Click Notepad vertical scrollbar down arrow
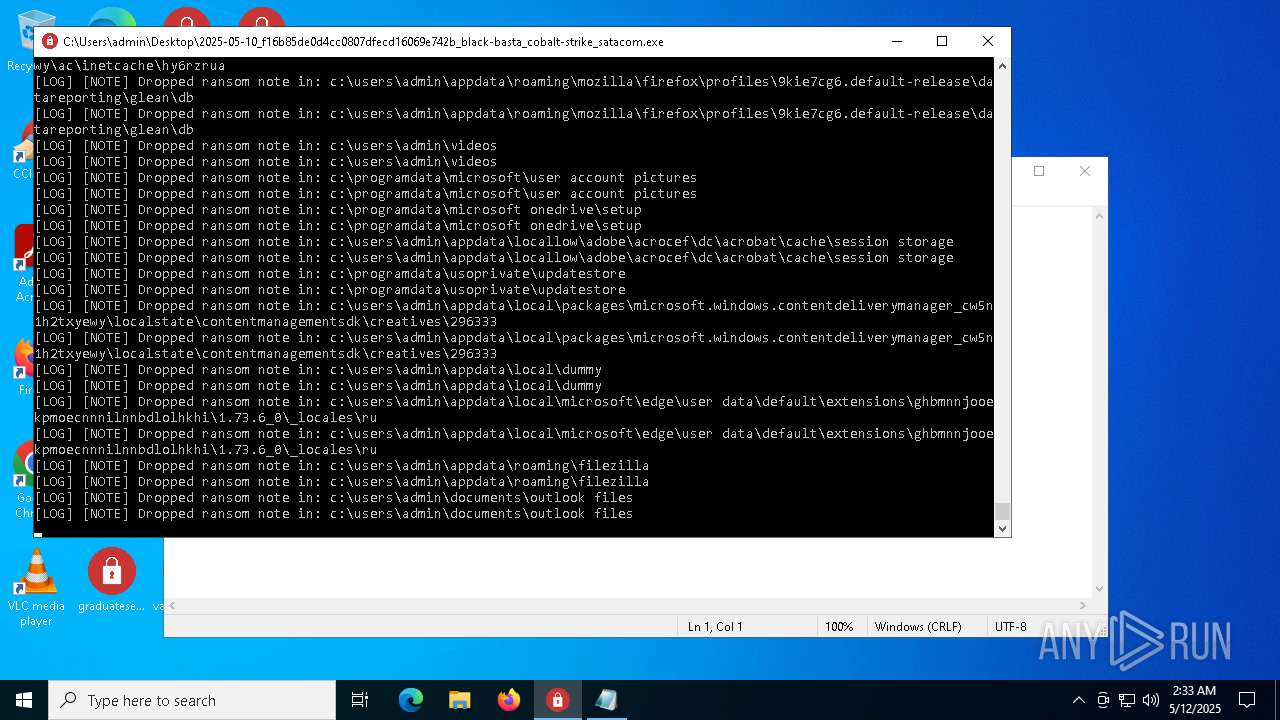Screen dimensions: 1280x720 tap(1099, 589)
